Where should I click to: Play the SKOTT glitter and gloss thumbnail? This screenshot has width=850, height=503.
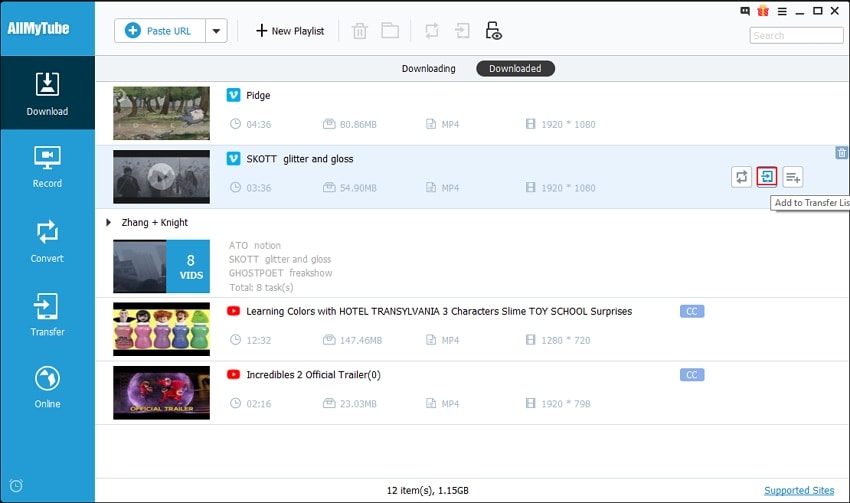coord(162,177)
